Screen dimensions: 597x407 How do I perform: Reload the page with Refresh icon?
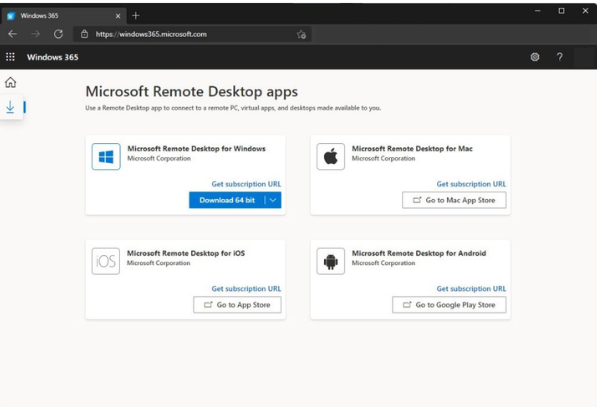coord(58,34)
